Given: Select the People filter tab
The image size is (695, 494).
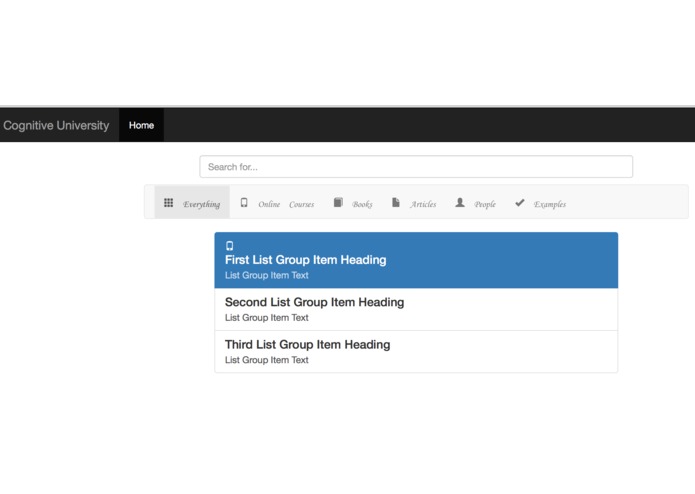Looking at the screenshot, I should [x=476, y=202].
